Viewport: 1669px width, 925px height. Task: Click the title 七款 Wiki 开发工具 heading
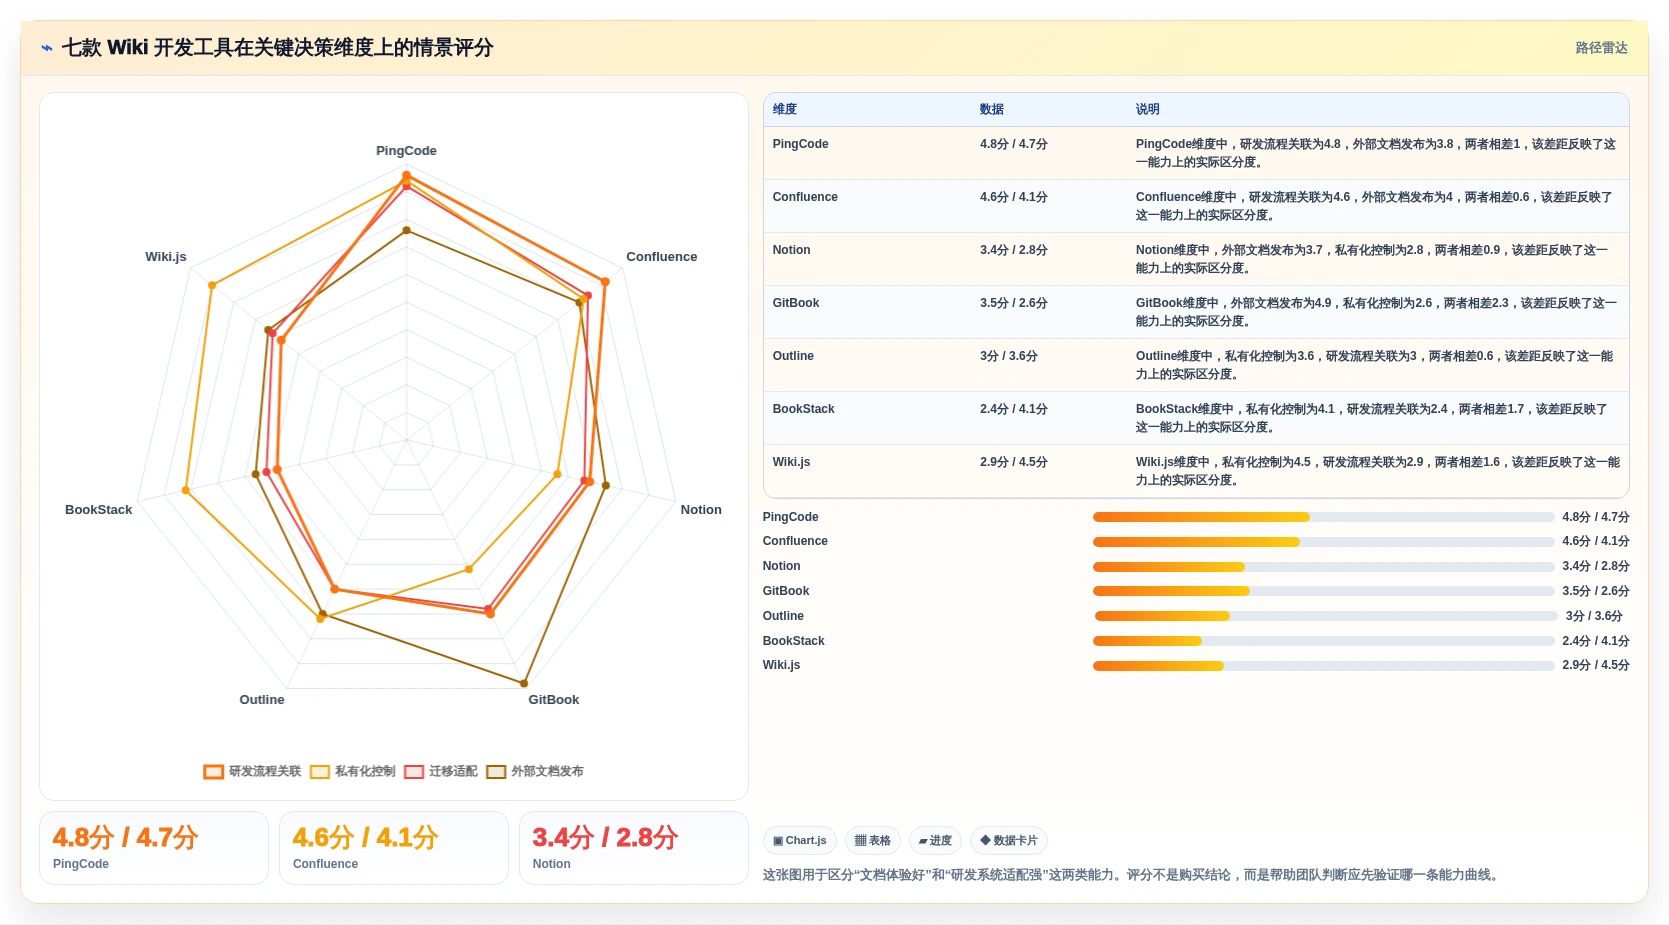click(278, 48)
